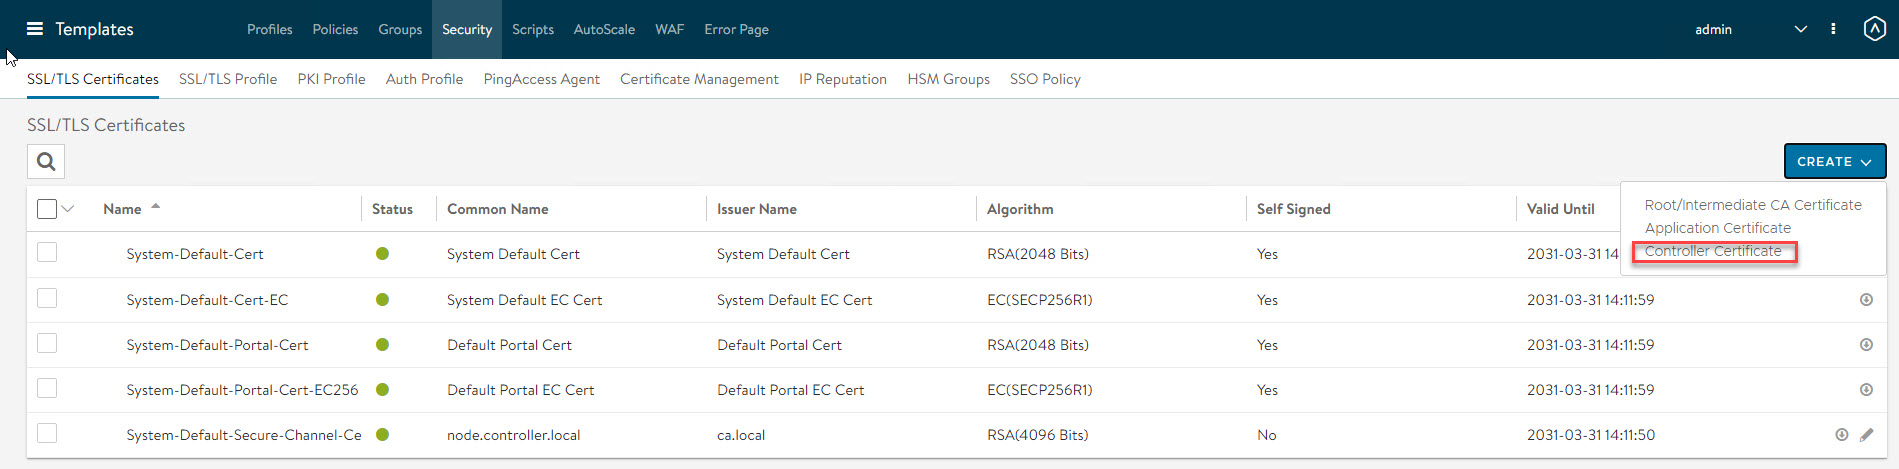Tick the checkbox for System-Default-Portal-Cert
Screen dimensions: 1899x469
(x=47, y=344)
